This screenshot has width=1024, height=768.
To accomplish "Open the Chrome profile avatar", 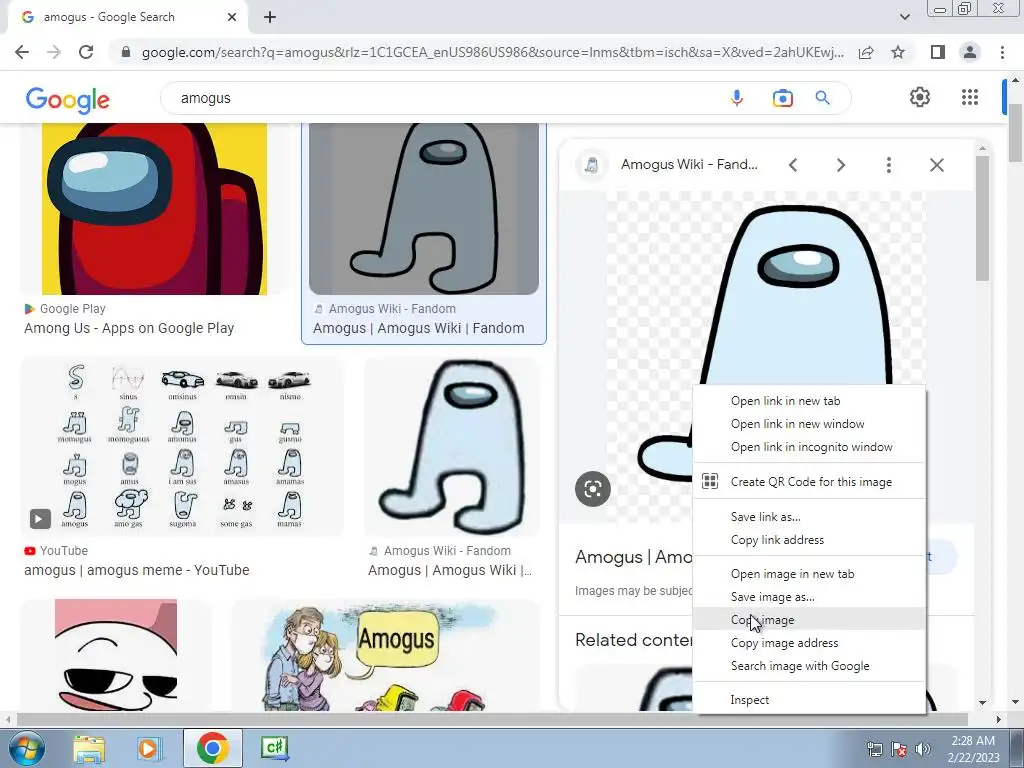I will pyautogui.click(x=970, y=52).
